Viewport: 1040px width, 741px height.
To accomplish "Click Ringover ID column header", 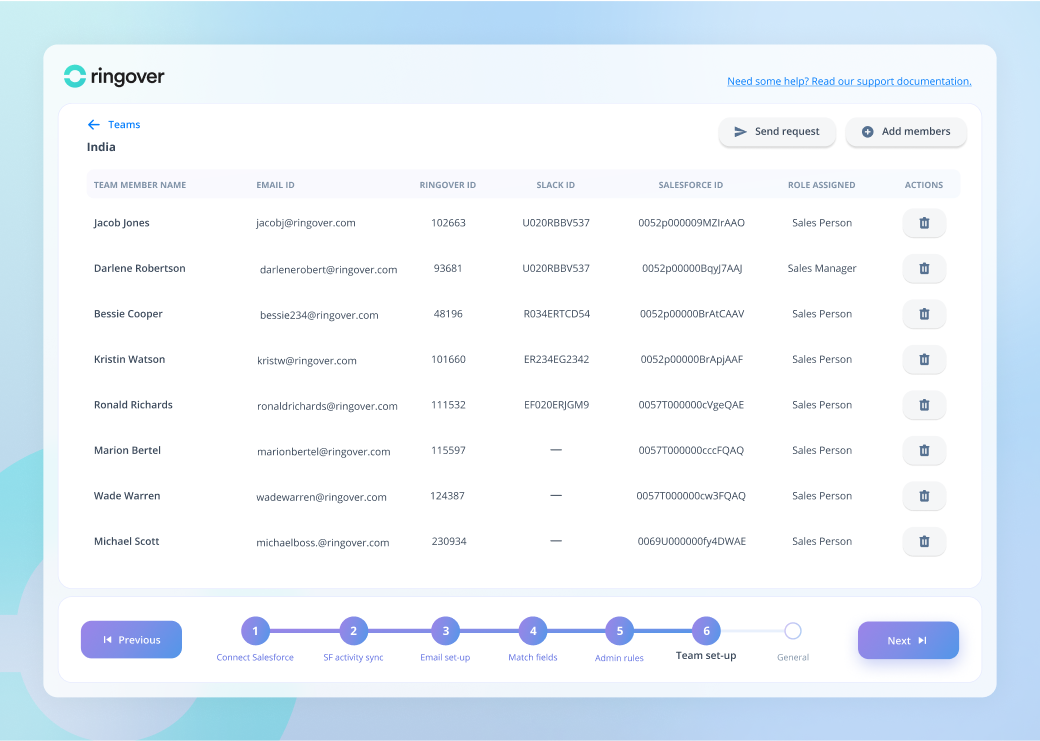I will coord(448,185).
